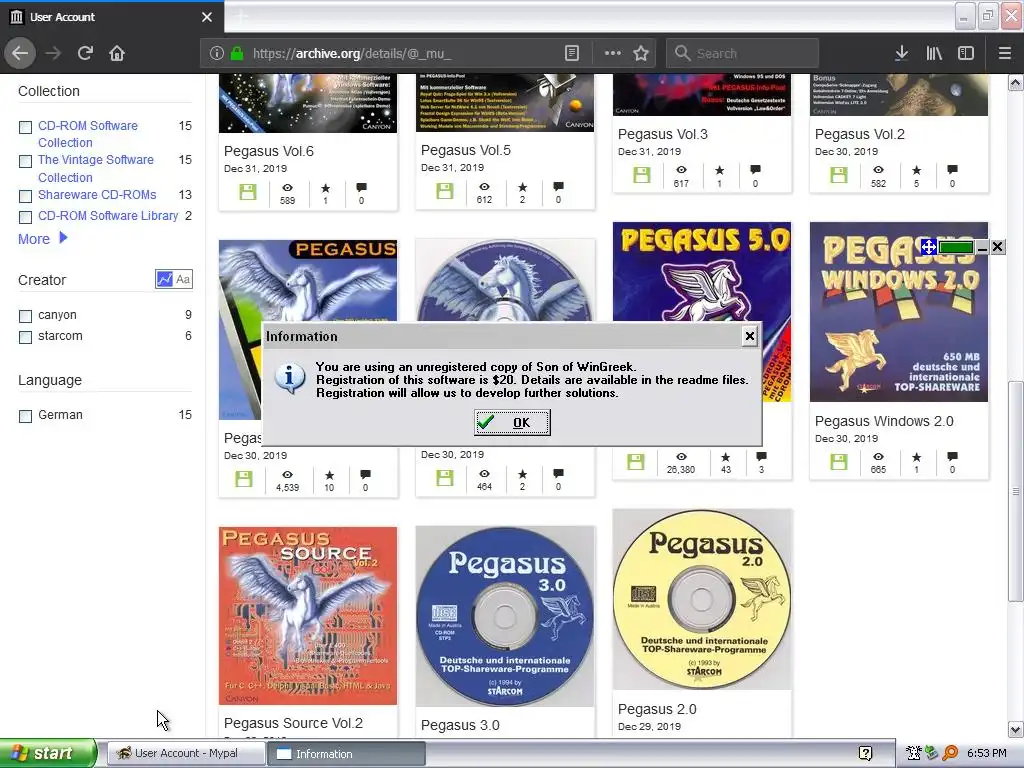The height and width of the screenshot is (768, 1024).
Task: Open the blue Pegasus 3.0 disc thumbnail
Action: click(x=505, y=616)
